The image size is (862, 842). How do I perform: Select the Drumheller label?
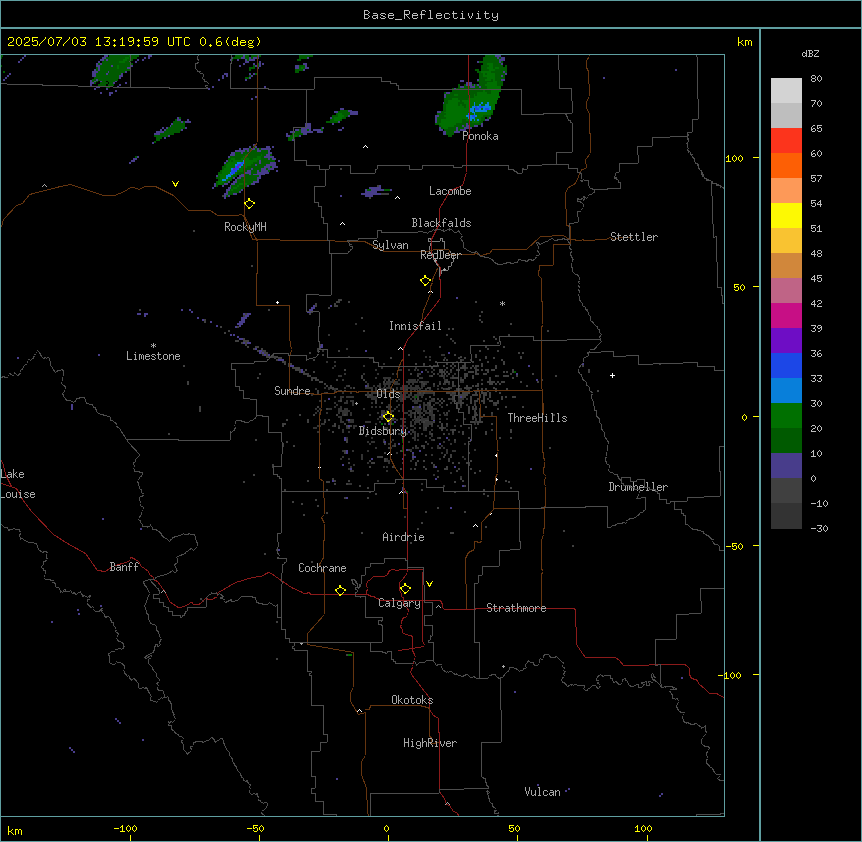(x=638, y=487)
